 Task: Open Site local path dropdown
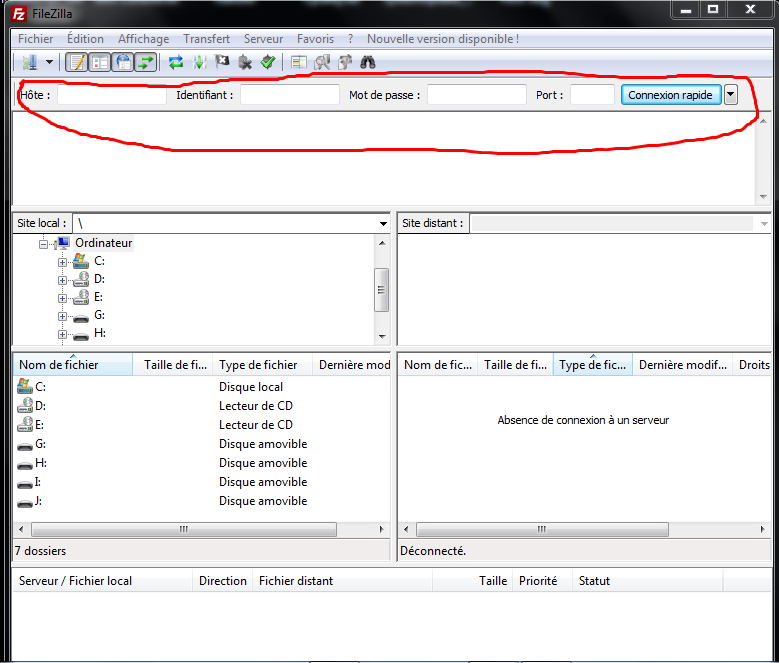(383, 223)
